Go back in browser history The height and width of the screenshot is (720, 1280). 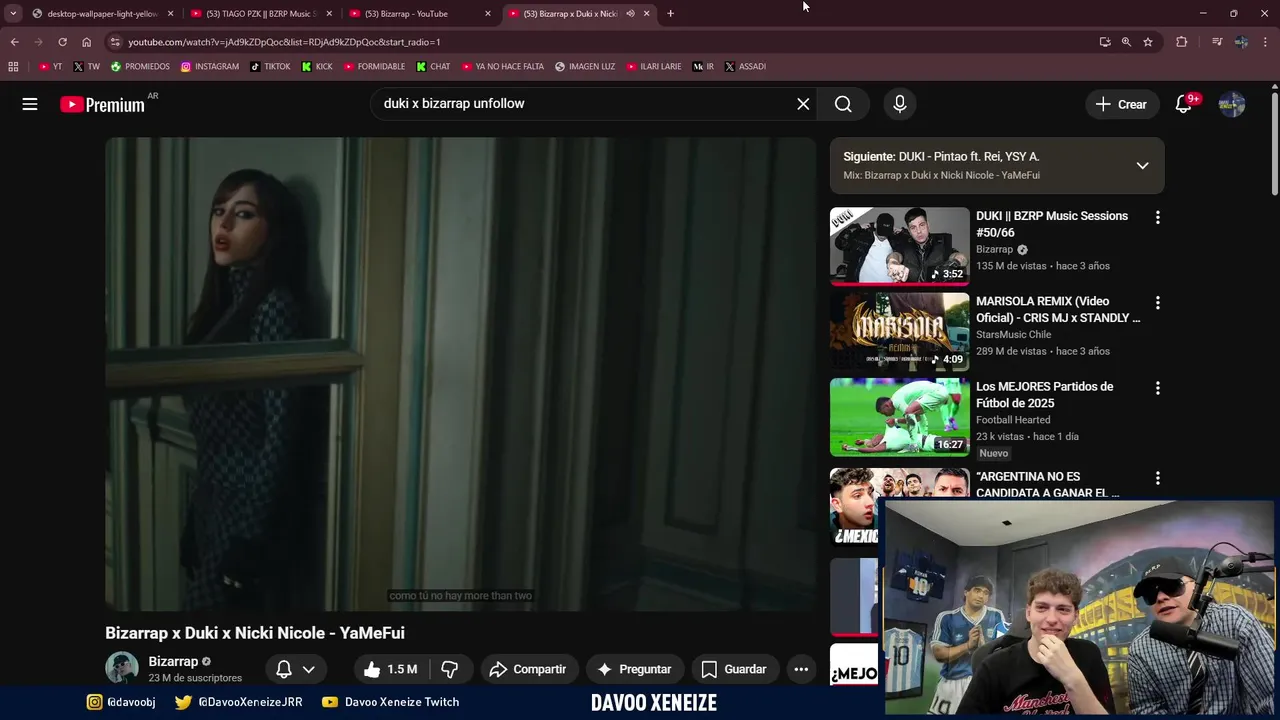click(14, 42)
